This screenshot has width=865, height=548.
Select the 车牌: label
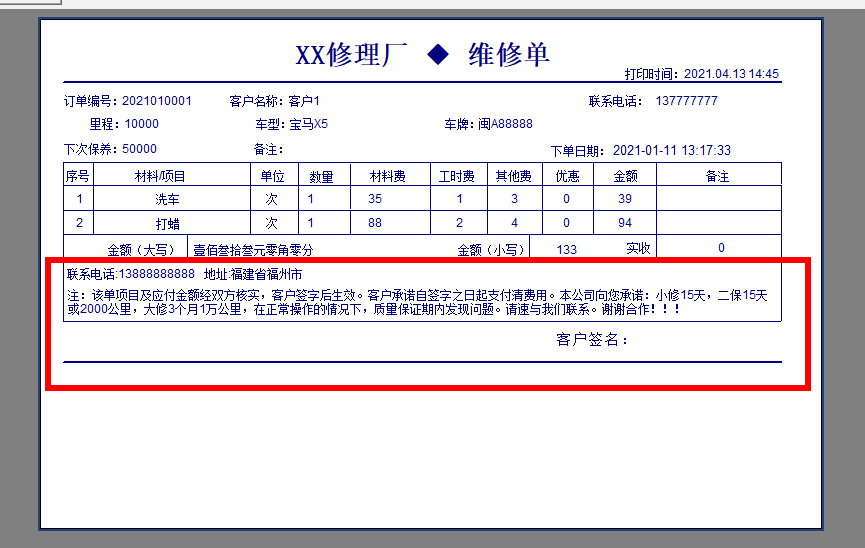coord(460,124)
